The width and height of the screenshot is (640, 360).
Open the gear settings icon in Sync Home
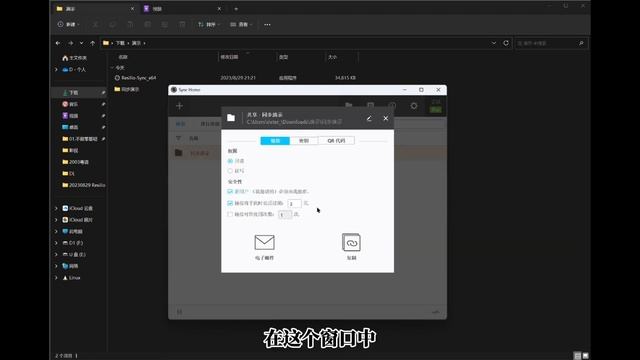tap(414, 106)
